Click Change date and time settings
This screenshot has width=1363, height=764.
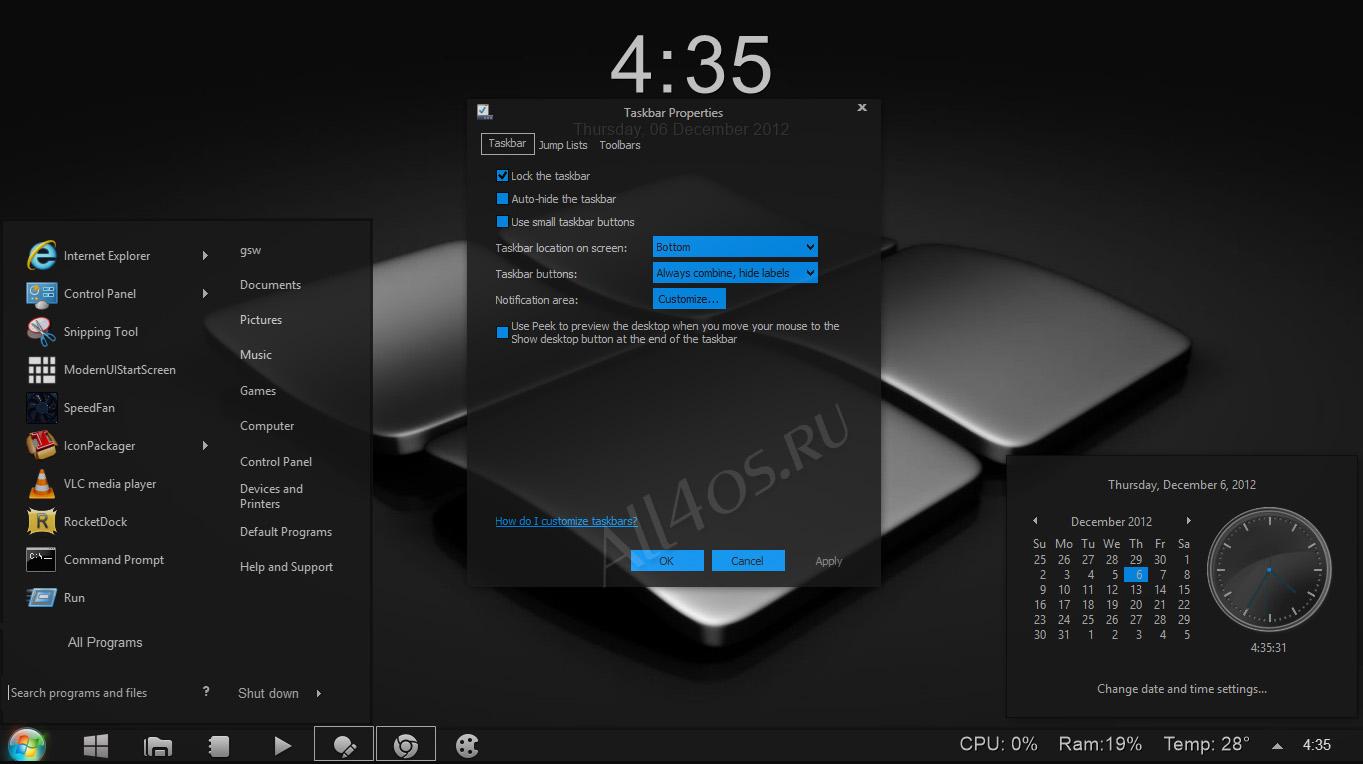click(1182, 689)
